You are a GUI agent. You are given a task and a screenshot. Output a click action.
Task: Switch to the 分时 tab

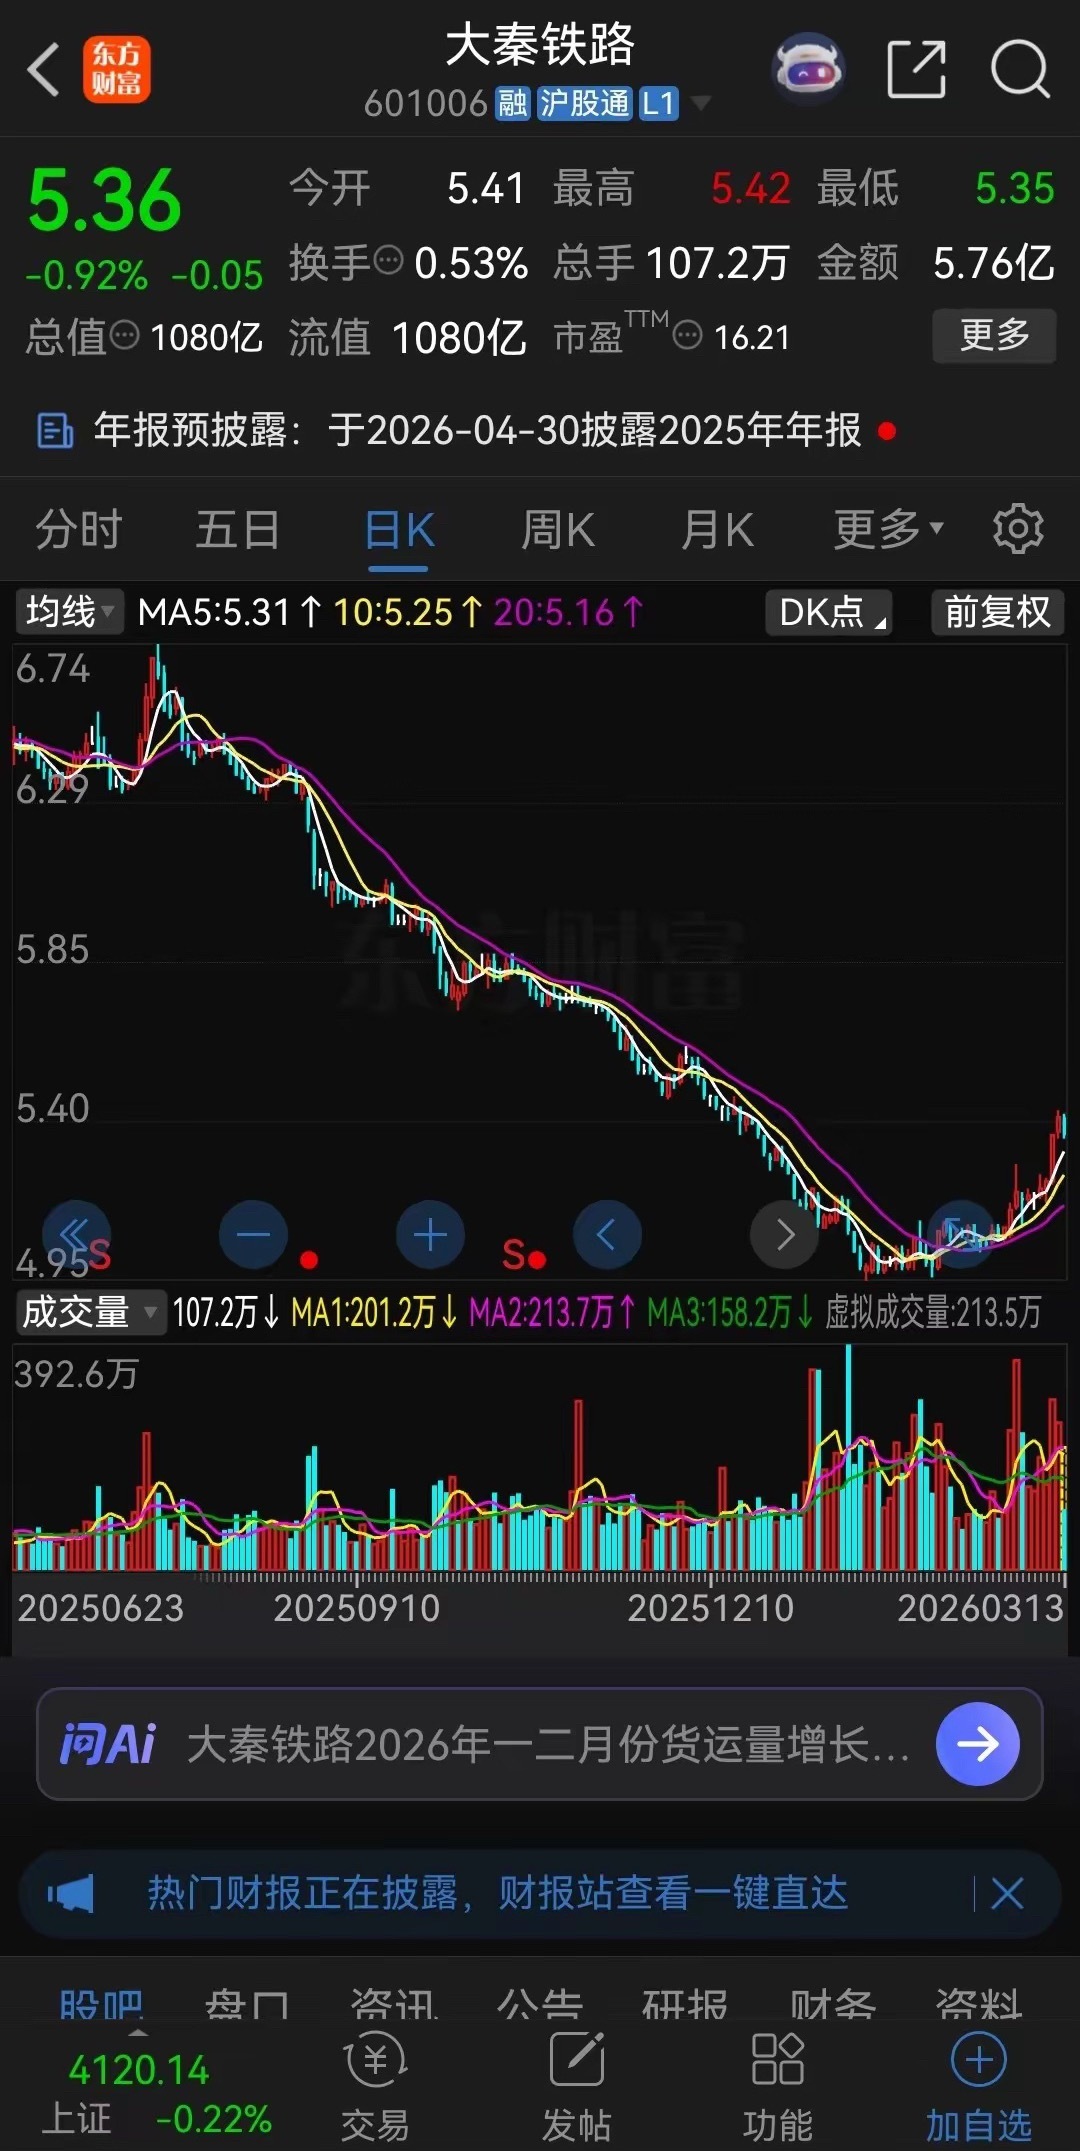tap(78, 529)
